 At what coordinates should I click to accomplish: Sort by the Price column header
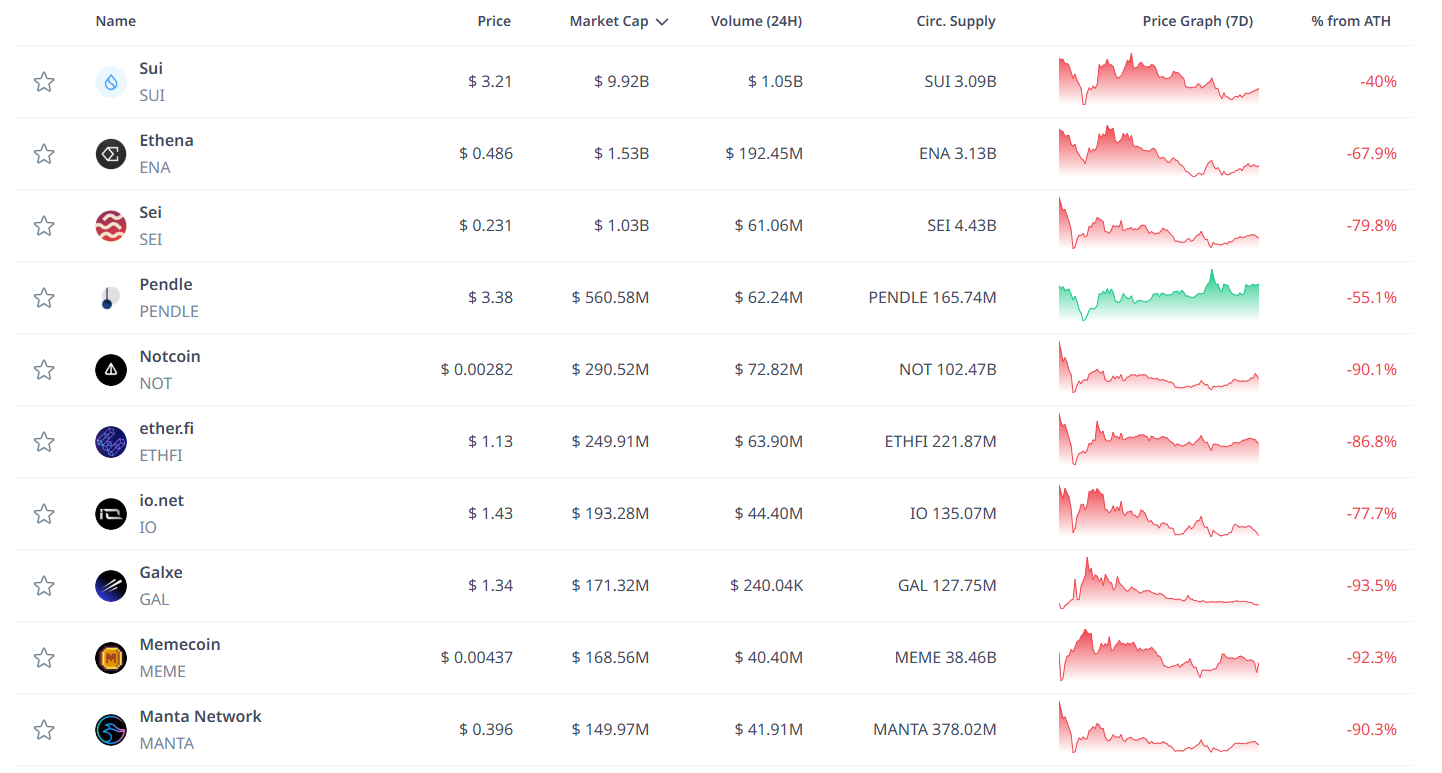click(x=493, y=20)
